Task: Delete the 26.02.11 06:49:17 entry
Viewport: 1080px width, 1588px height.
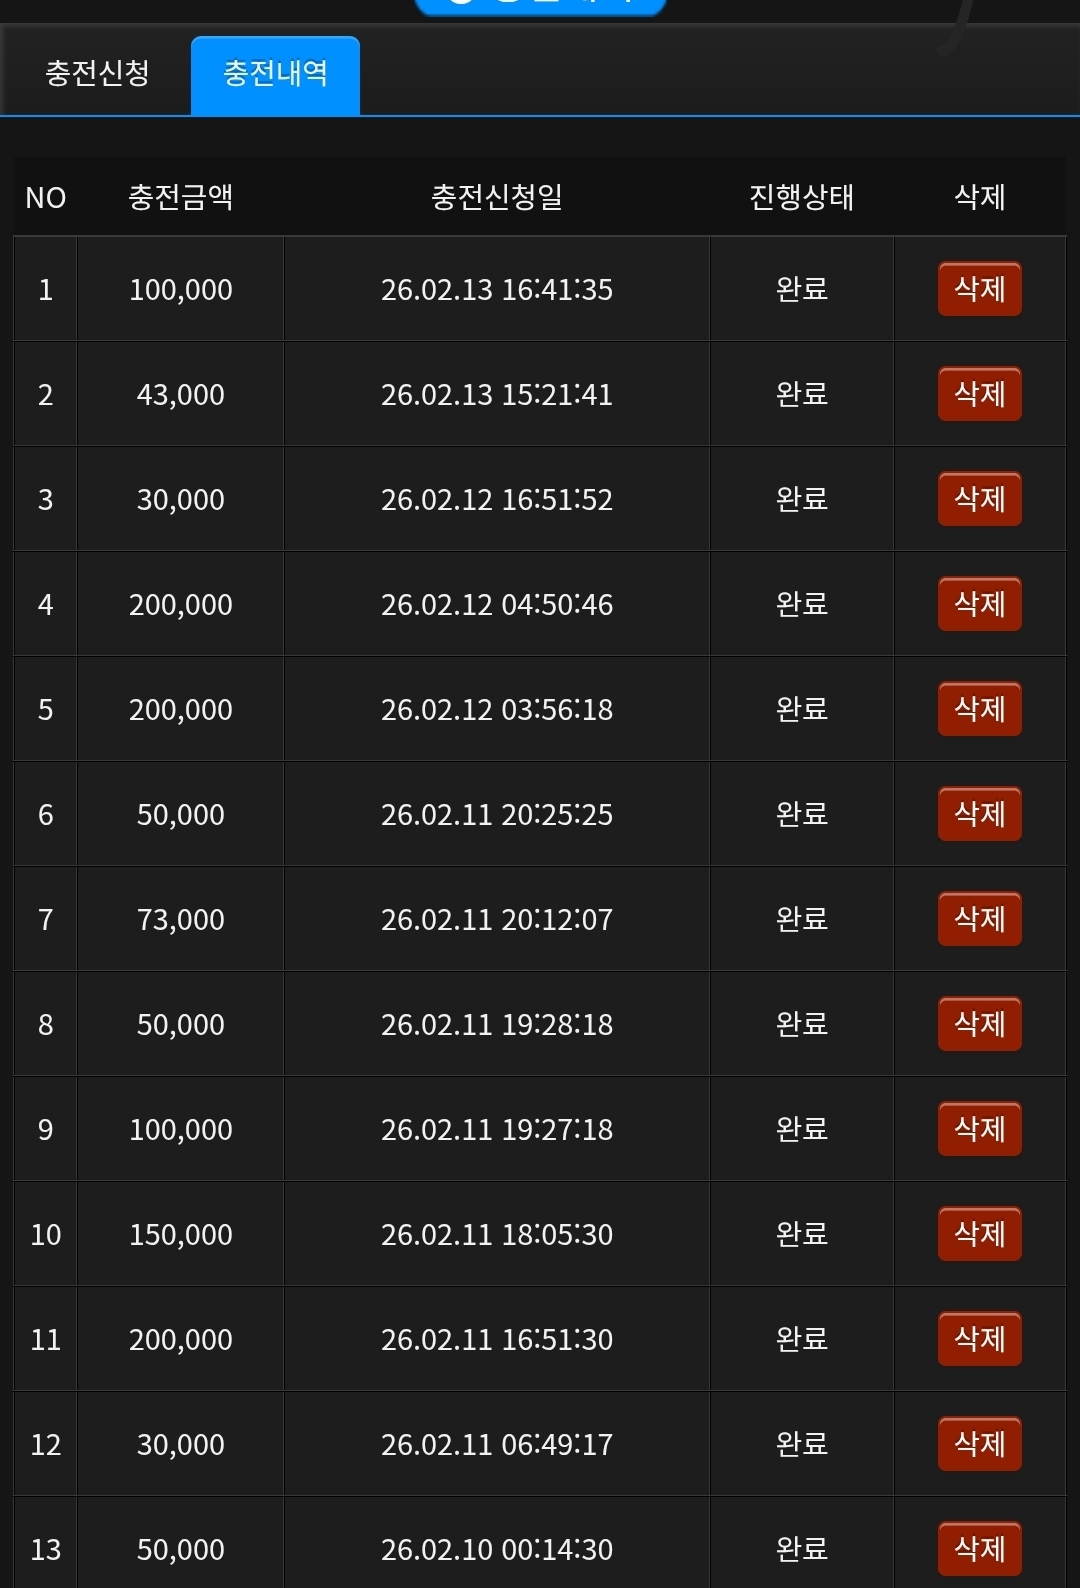Action: click(979, 1444)
